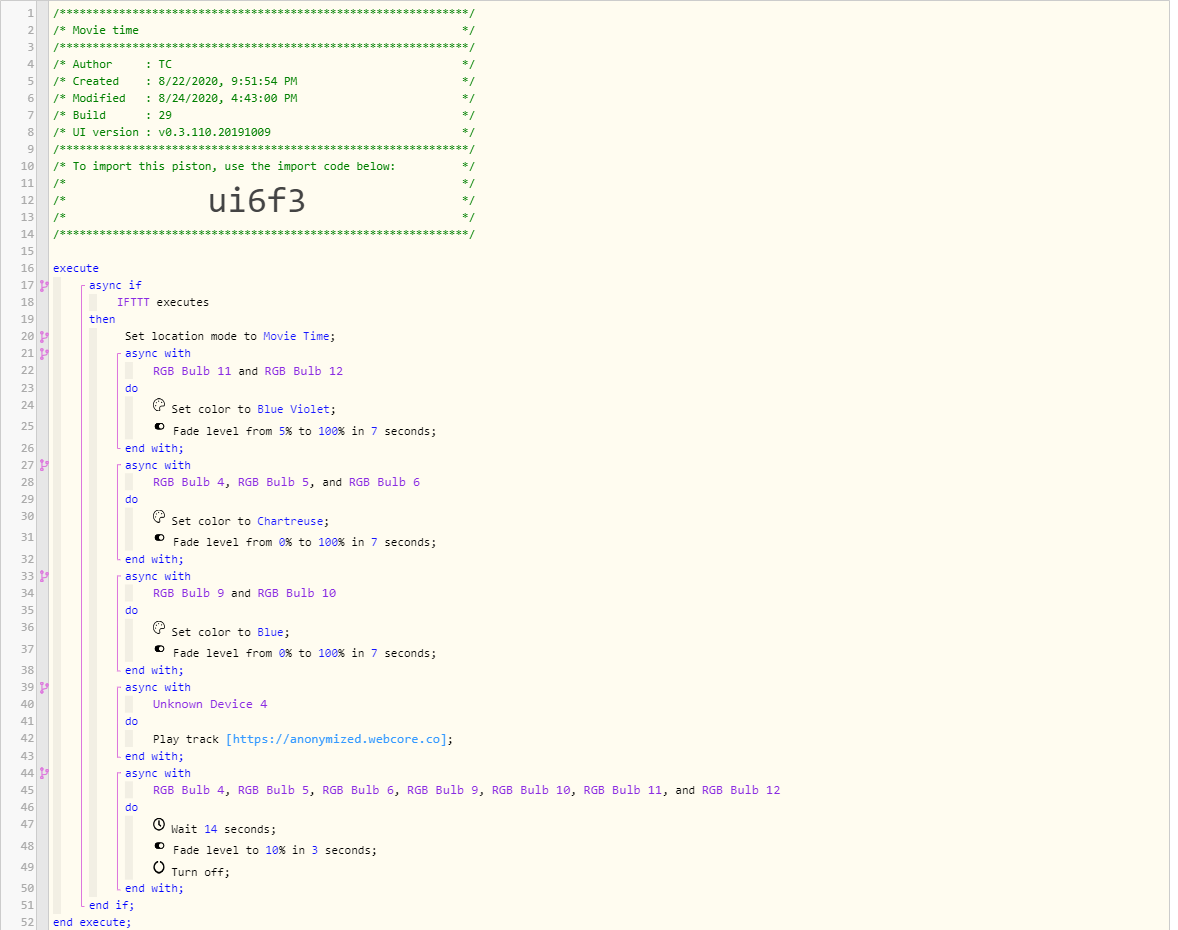Click the 5% start level value
This screenshot has height=930, width=1178.
point(285,431)
